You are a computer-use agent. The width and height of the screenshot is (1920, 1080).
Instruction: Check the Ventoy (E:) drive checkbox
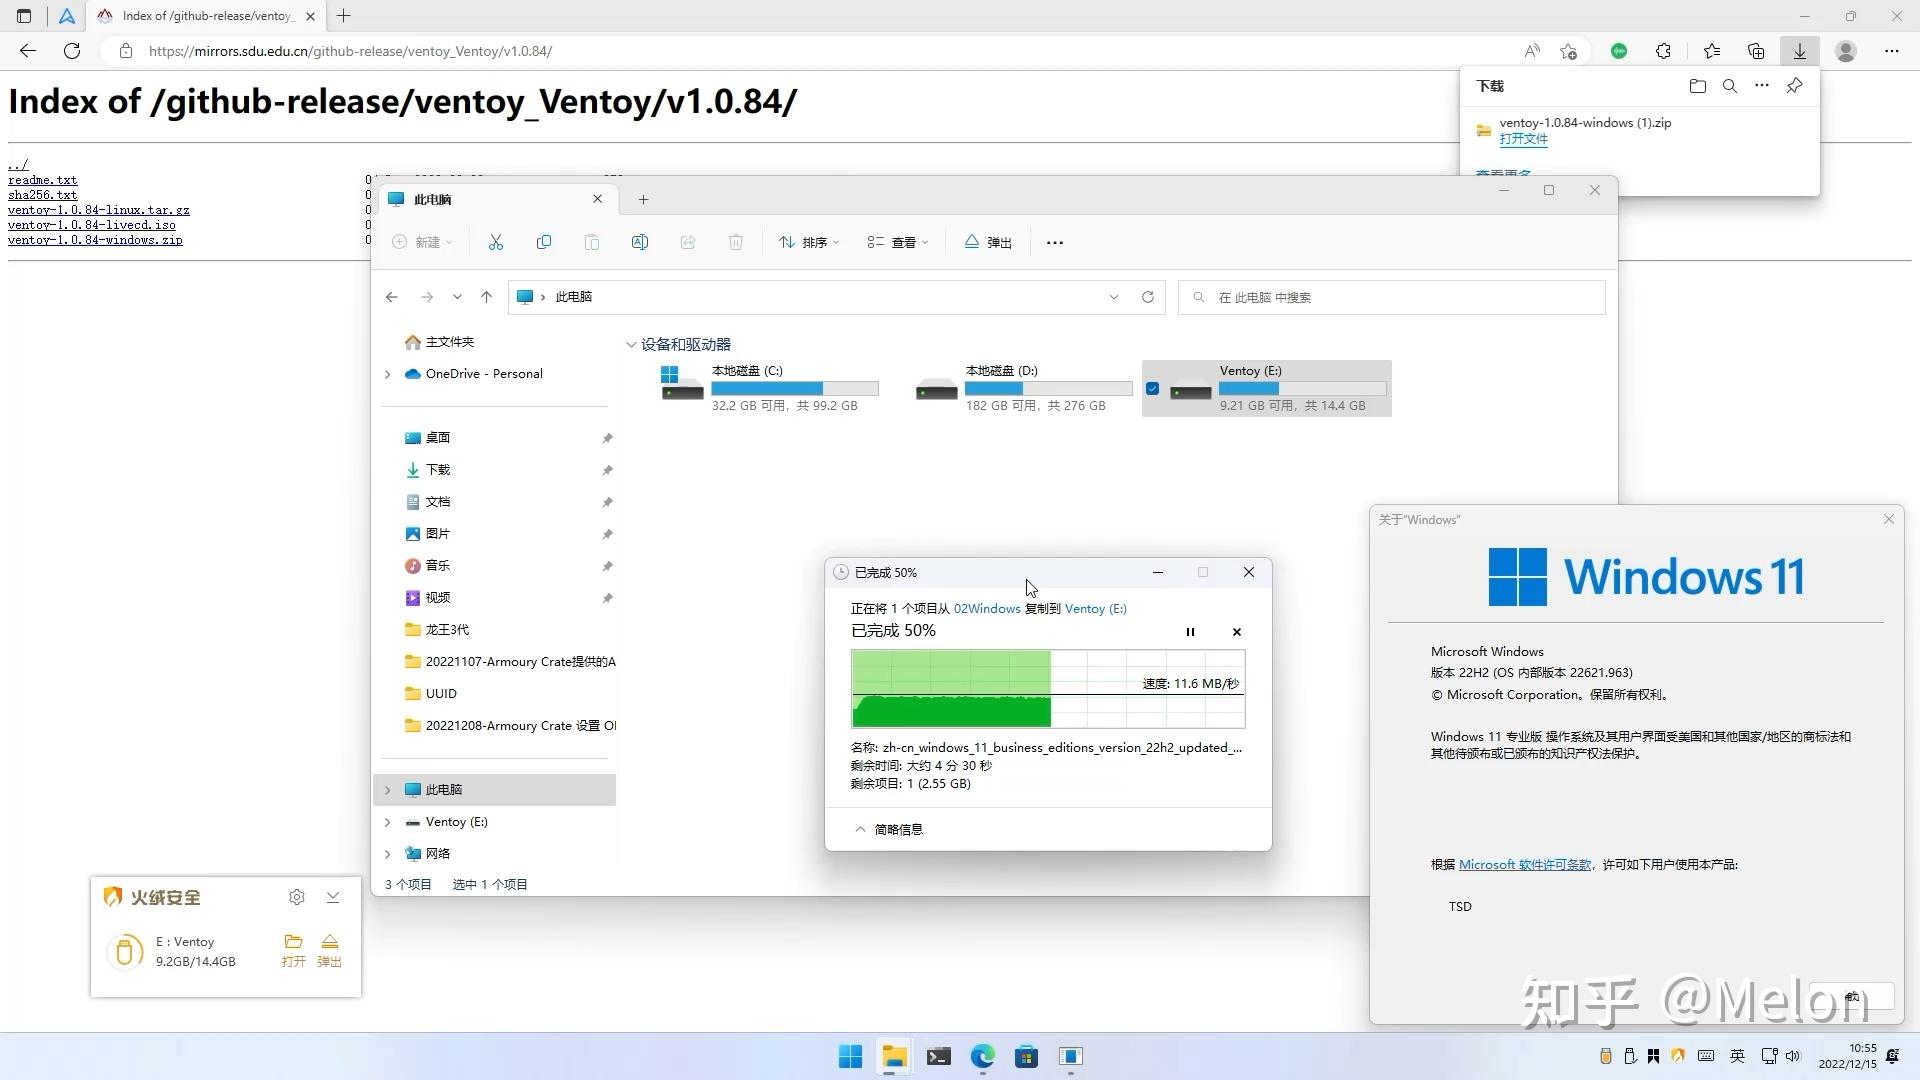click(1153, 388)
